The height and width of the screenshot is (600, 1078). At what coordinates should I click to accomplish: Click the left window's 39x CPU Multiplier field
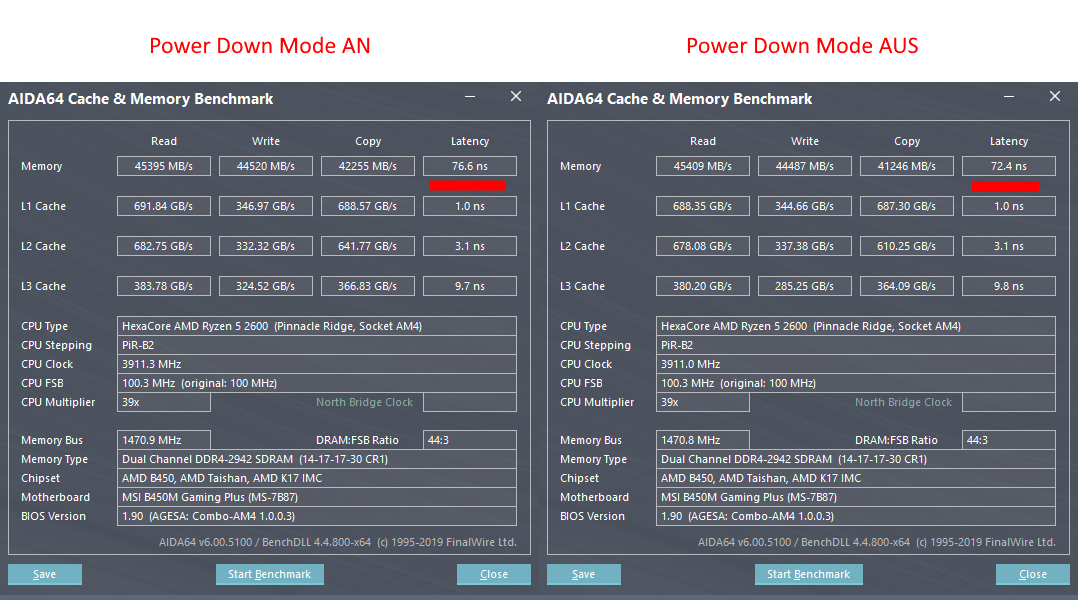point(164,402)
